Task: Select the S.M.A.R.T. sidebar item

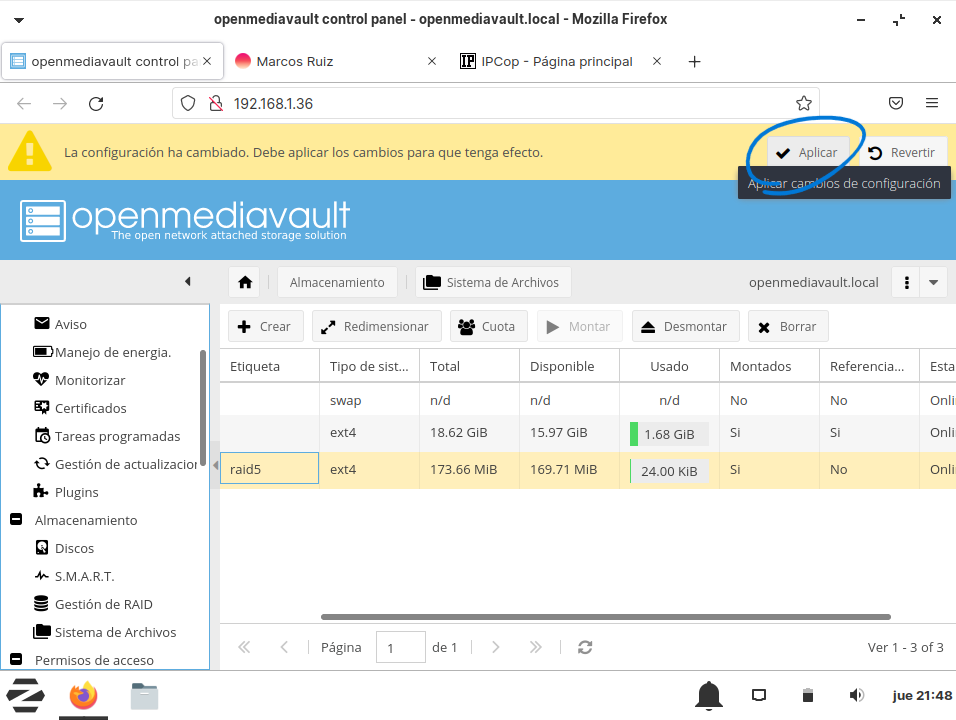Action: point(84,576)
